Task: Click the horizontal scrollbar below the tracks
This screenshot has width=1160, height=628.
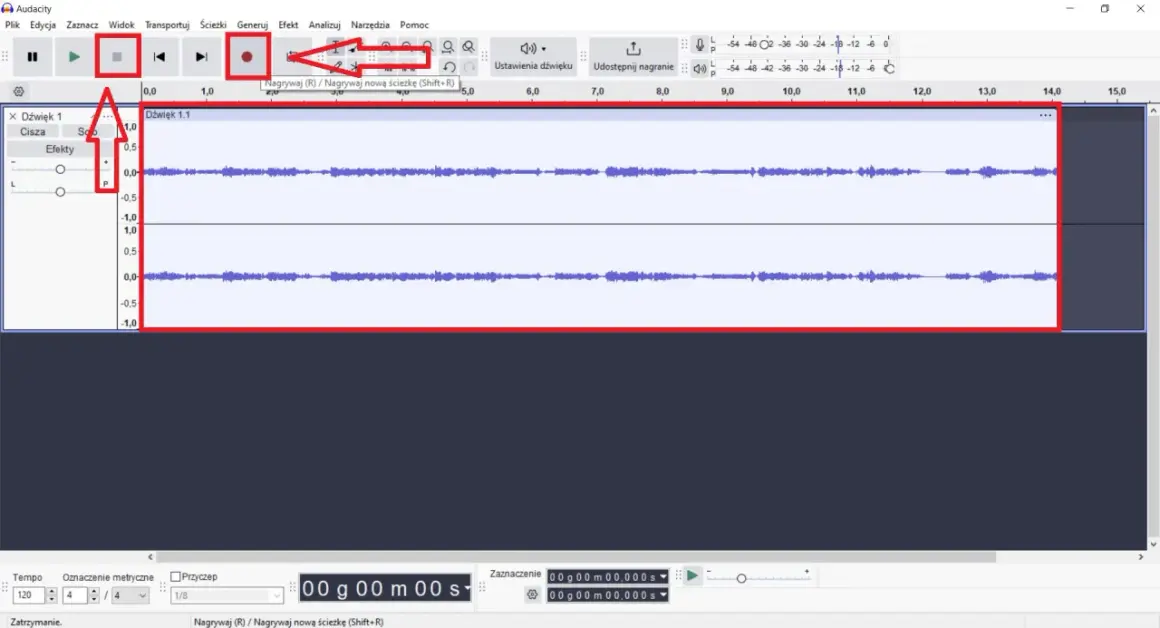Action: (x=576, y=557)
